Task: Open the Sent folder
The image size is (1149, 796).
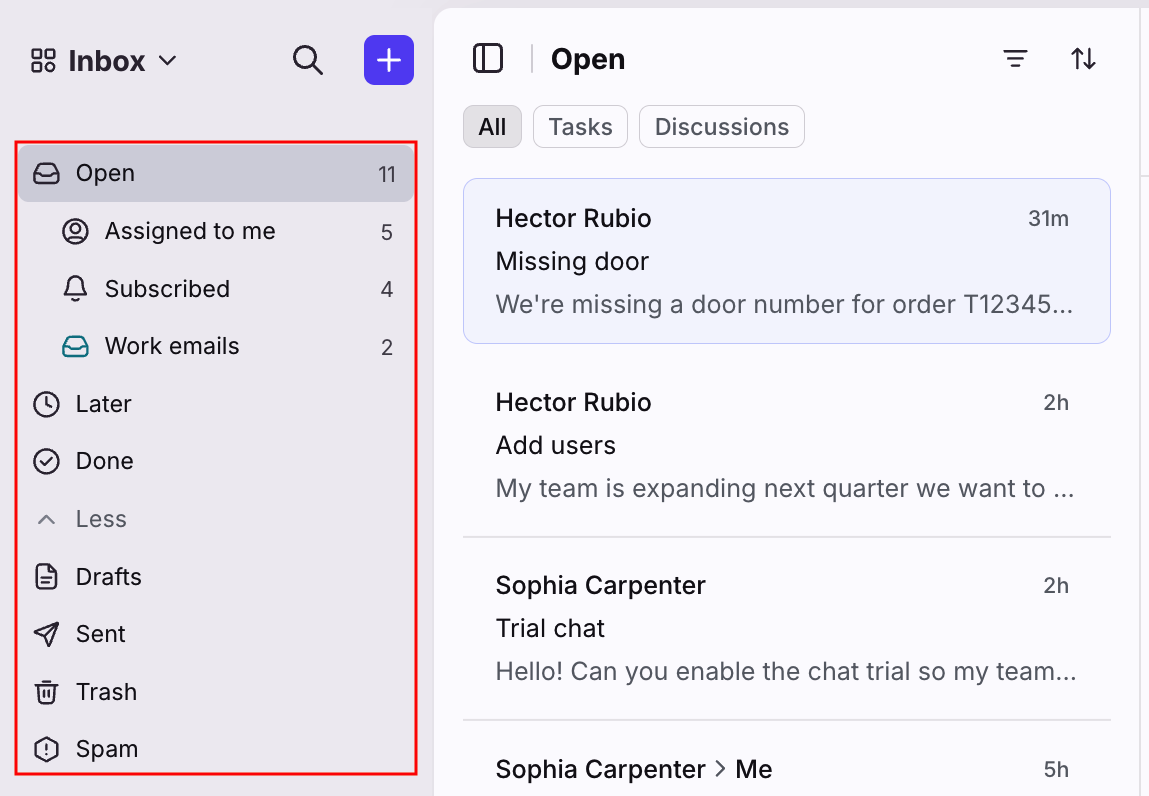Action: coord(216,634)
